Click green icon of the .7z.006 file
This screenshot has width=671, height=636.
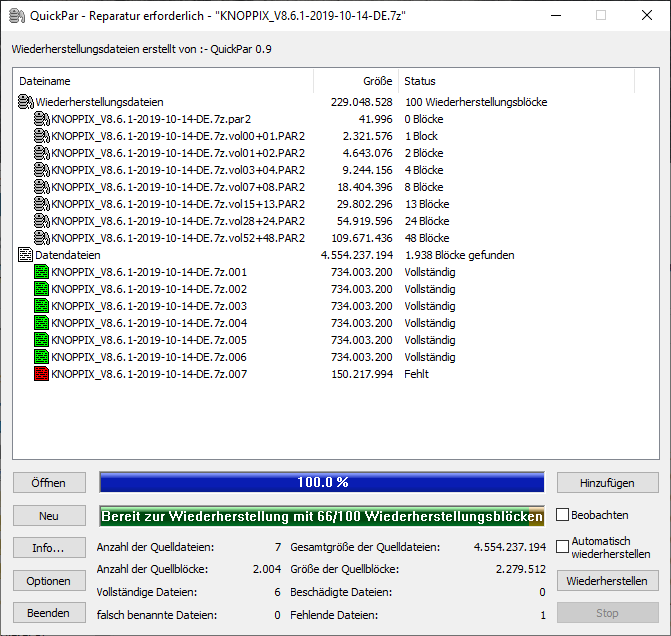pyautogui.click(x=42, y=357)
